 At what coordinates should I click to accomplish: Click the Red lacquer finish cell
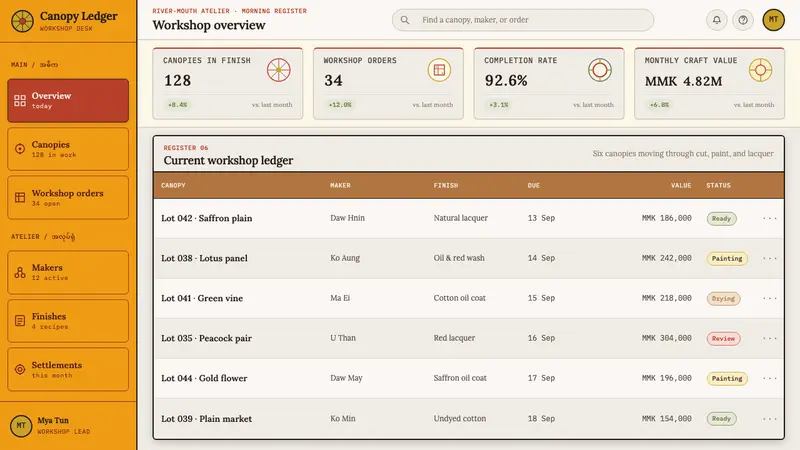(x=454, y=338)
